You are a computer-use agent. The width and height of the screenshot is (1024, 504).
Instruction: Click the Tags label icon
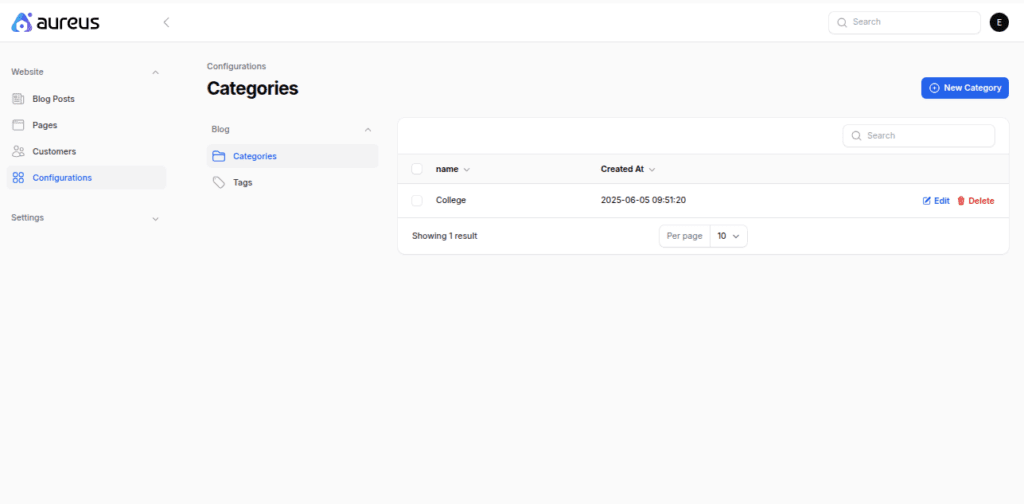point(219,183)
